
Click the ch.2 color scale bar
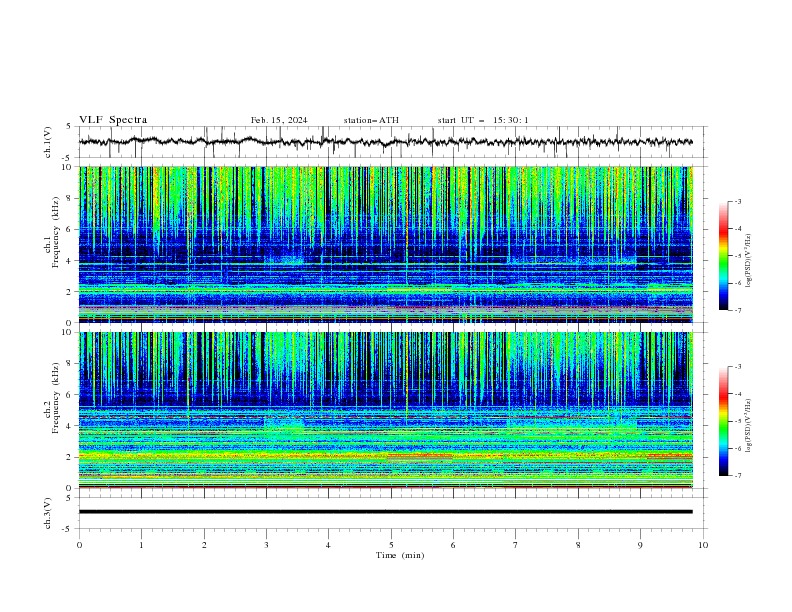tap(723, 421)
